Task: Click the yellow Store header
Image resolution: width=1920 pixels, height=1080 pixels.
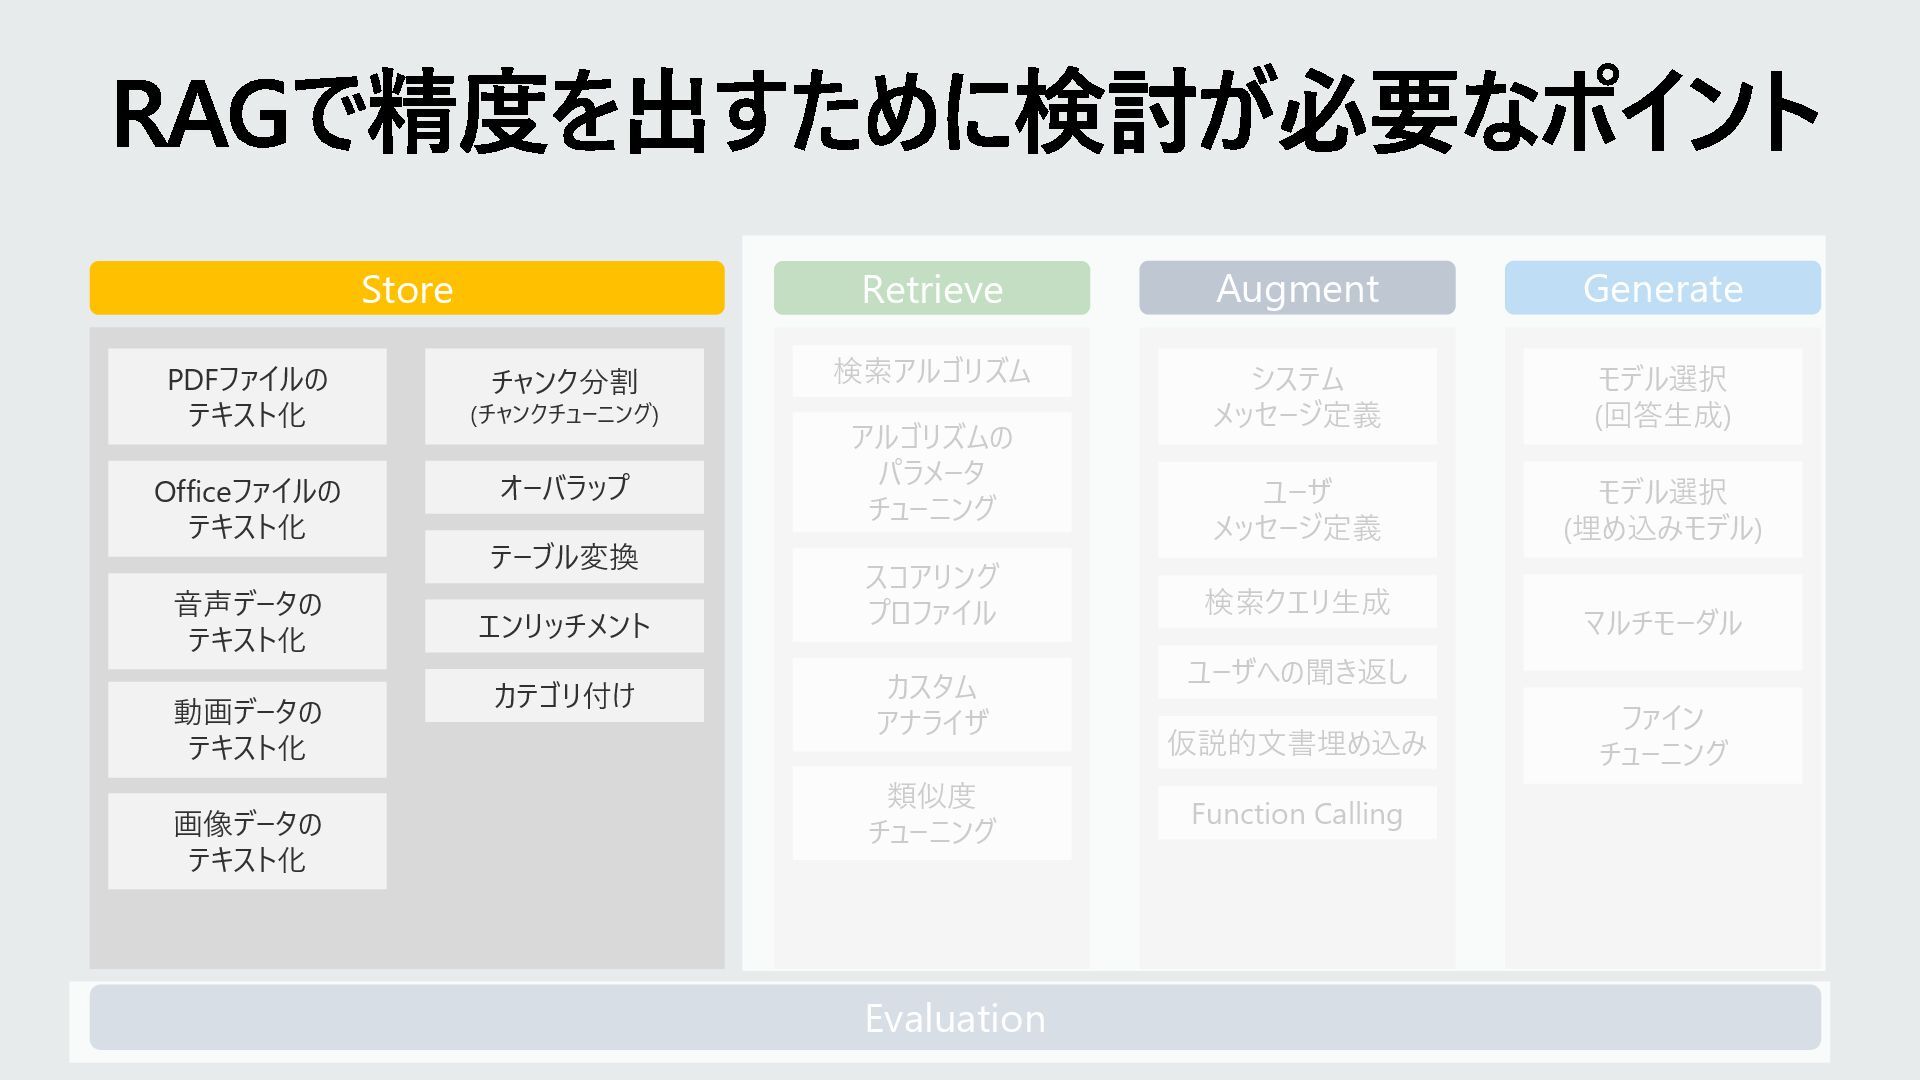Action: (x=407, y=289)
